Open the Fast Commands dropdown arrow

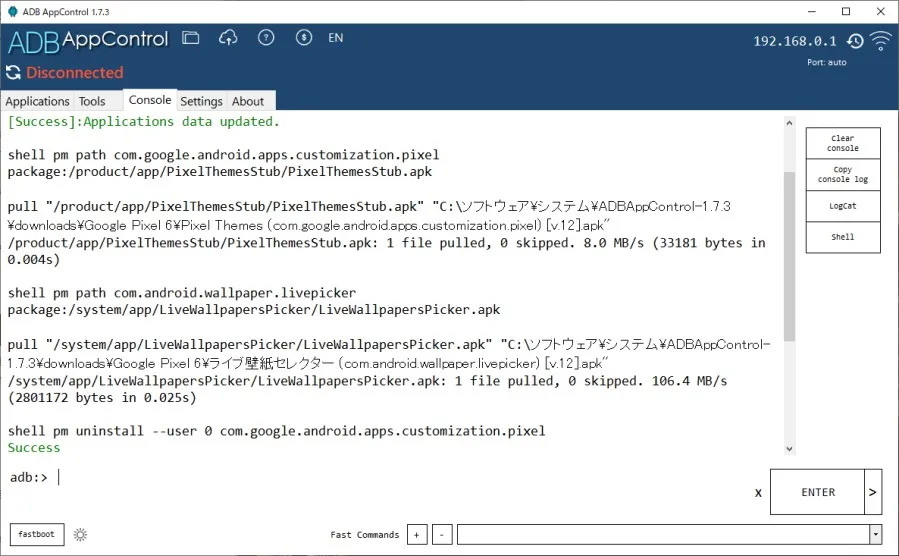pos(875,535)
